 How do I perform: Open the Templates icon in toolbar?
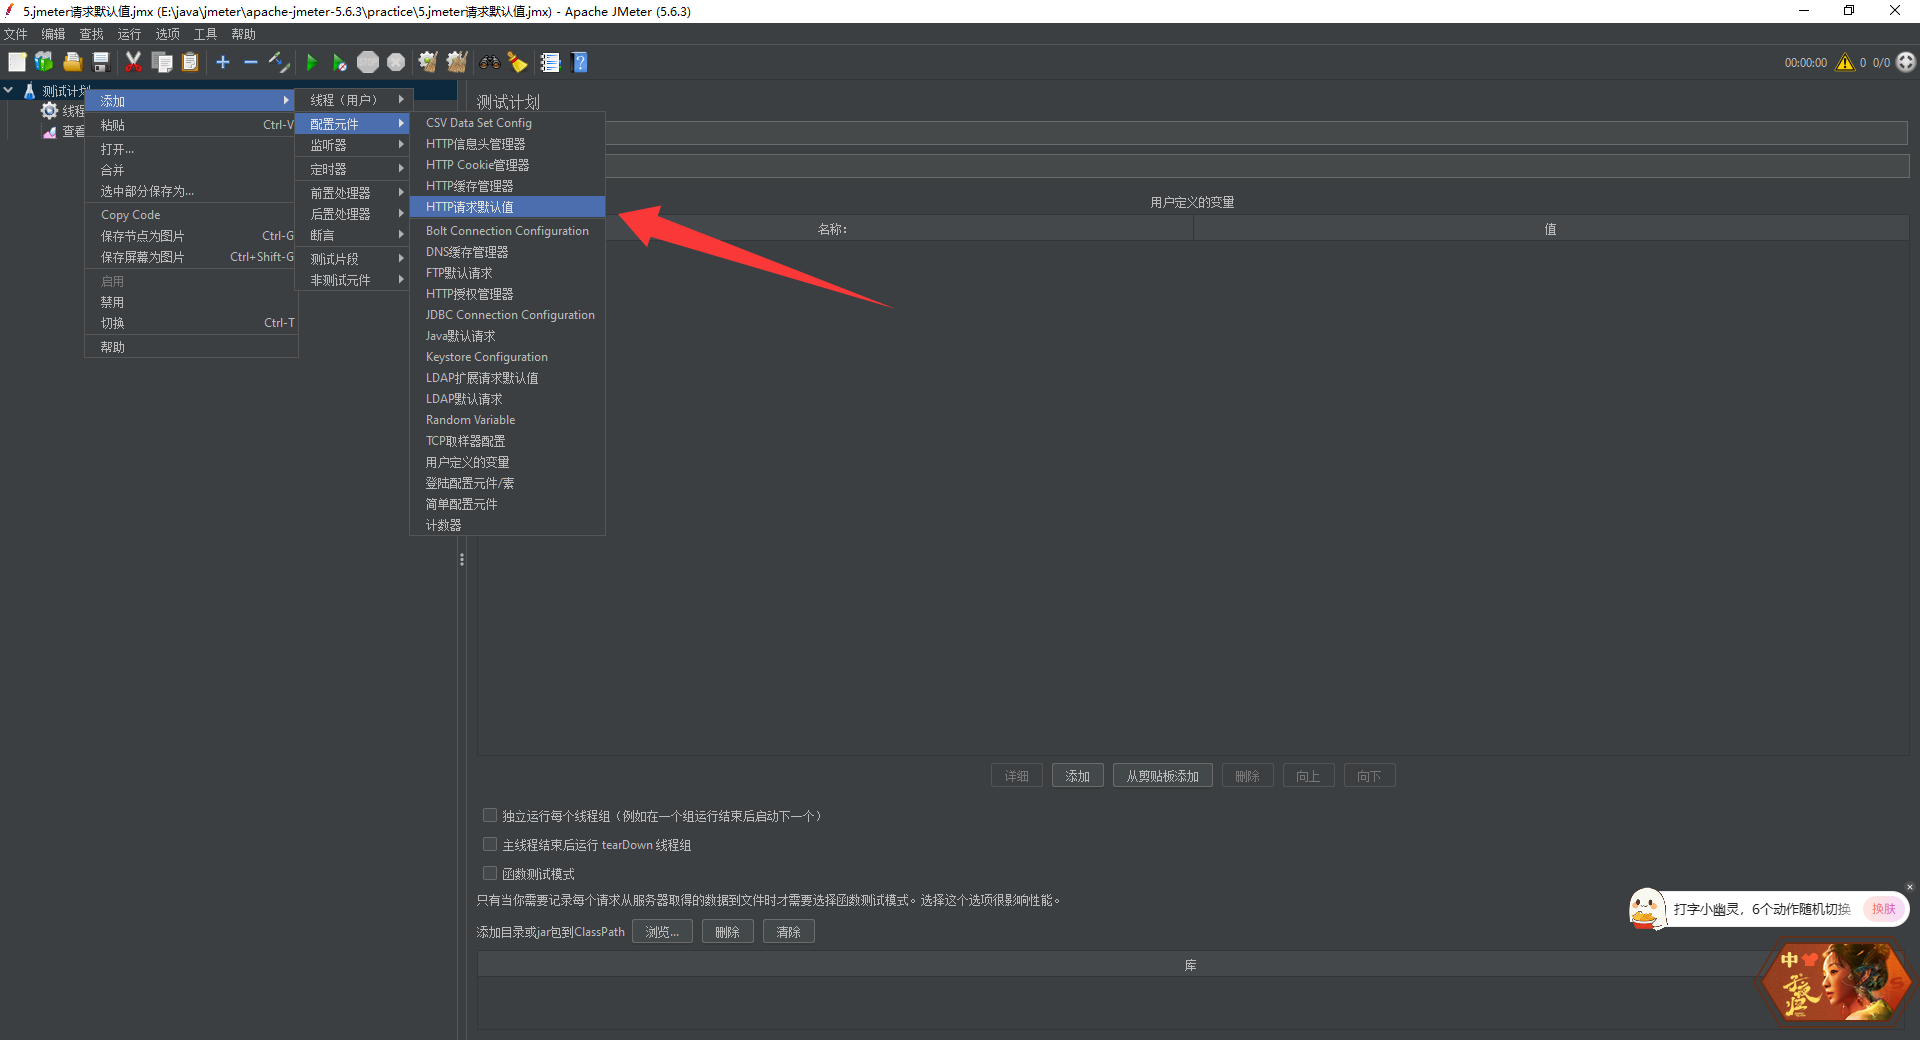44,62
